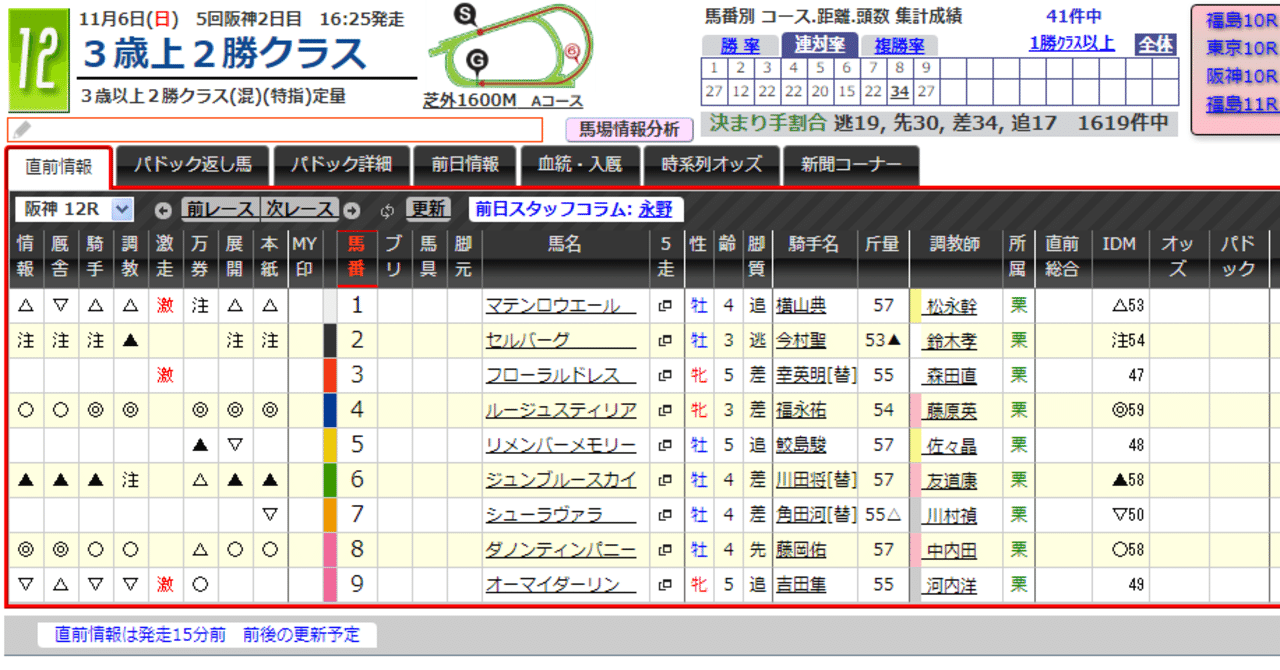
Task: Open the popup window icon next to ダノンティンパニー
Action: (x=663, y=549)
